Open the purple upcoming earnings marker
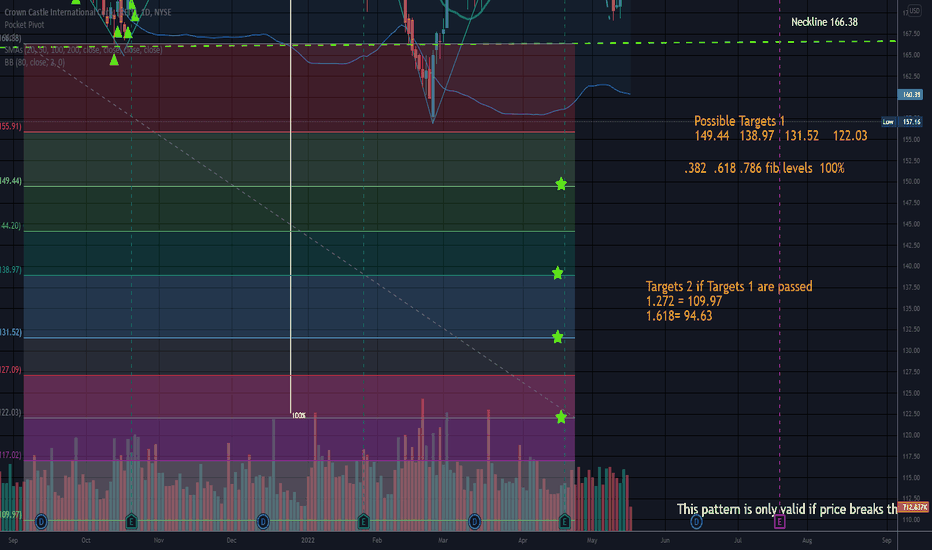 pyautogui.click(x=779, y=522)
